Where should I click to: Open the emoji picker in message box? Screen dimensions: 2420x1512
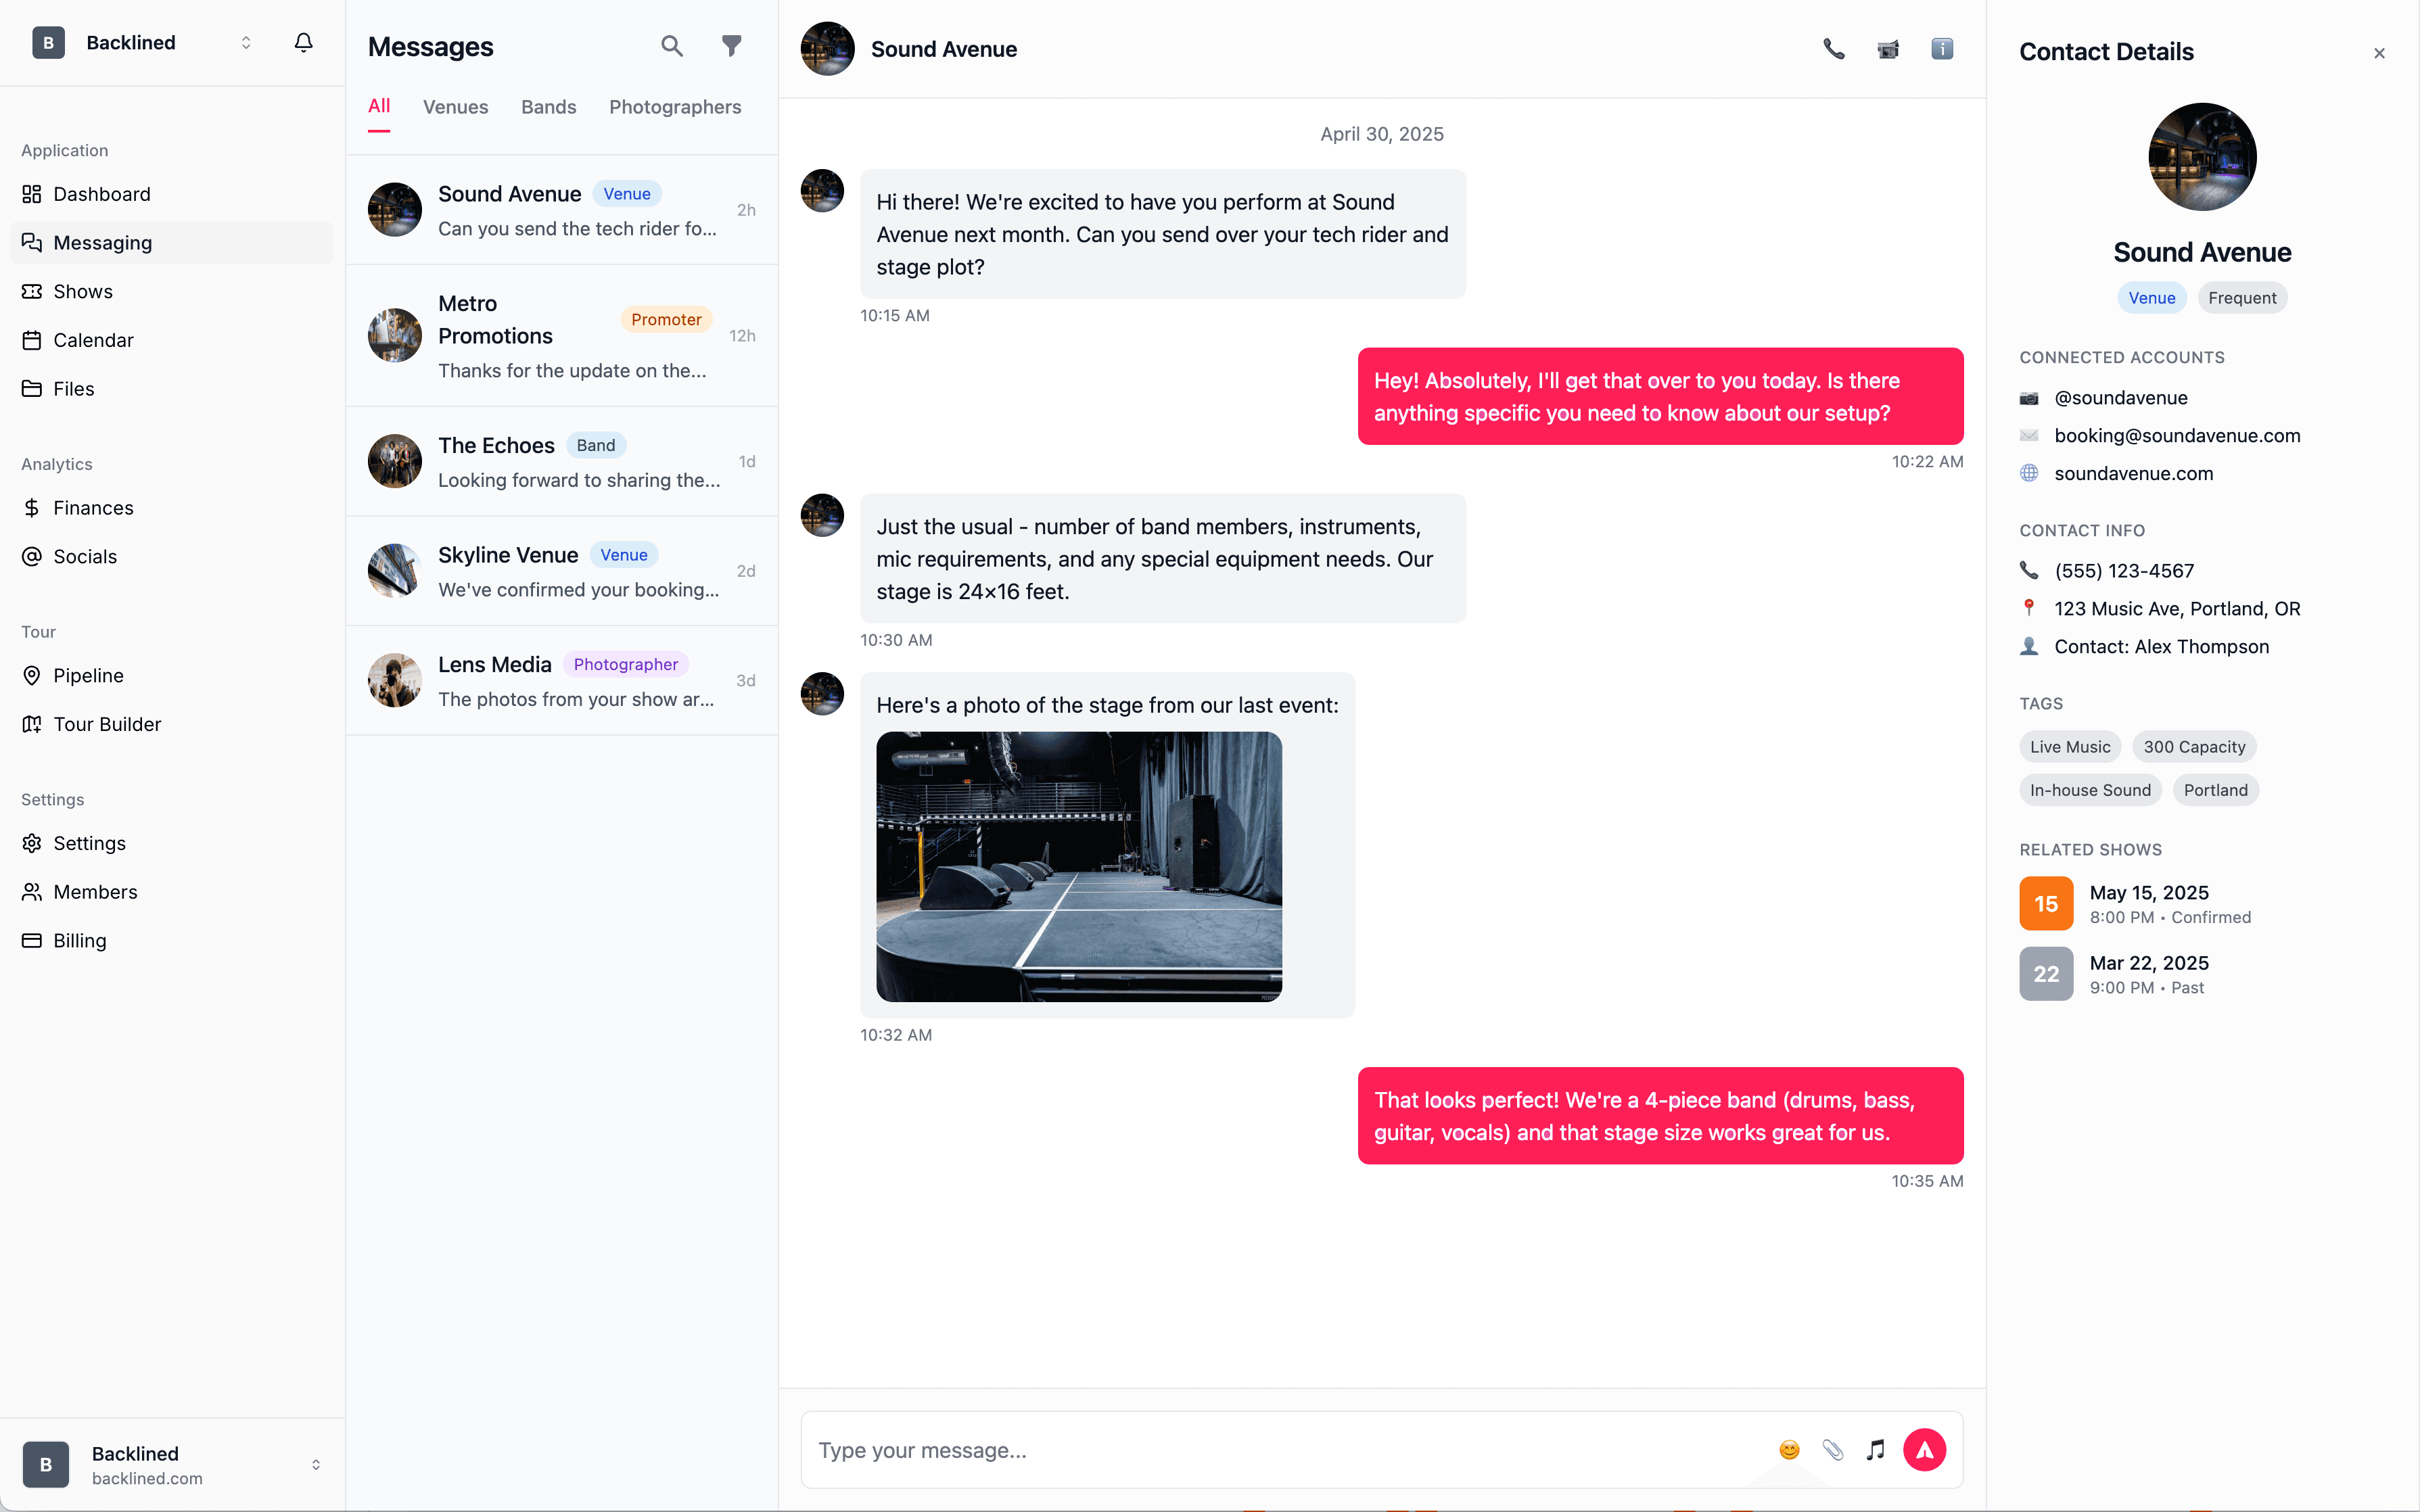click(x=1789, y=1450)
